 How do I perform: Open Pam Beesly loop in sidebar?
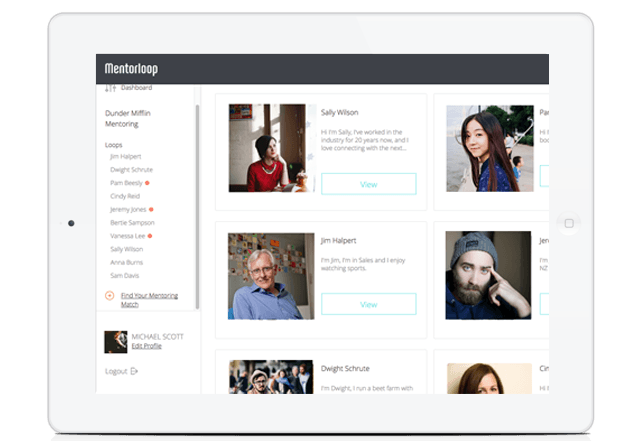[126, 183]
